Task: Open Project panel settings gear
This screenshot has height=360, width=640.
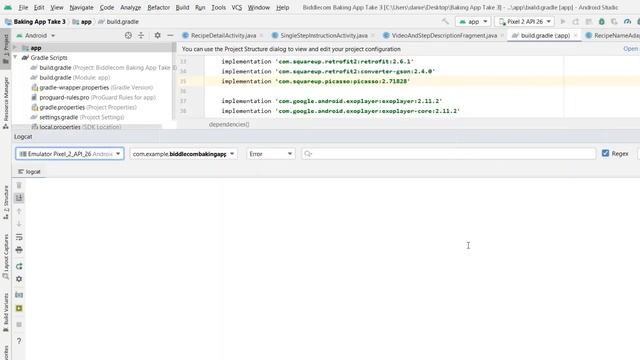Action: pyautogui.click(x=157, y=36)
